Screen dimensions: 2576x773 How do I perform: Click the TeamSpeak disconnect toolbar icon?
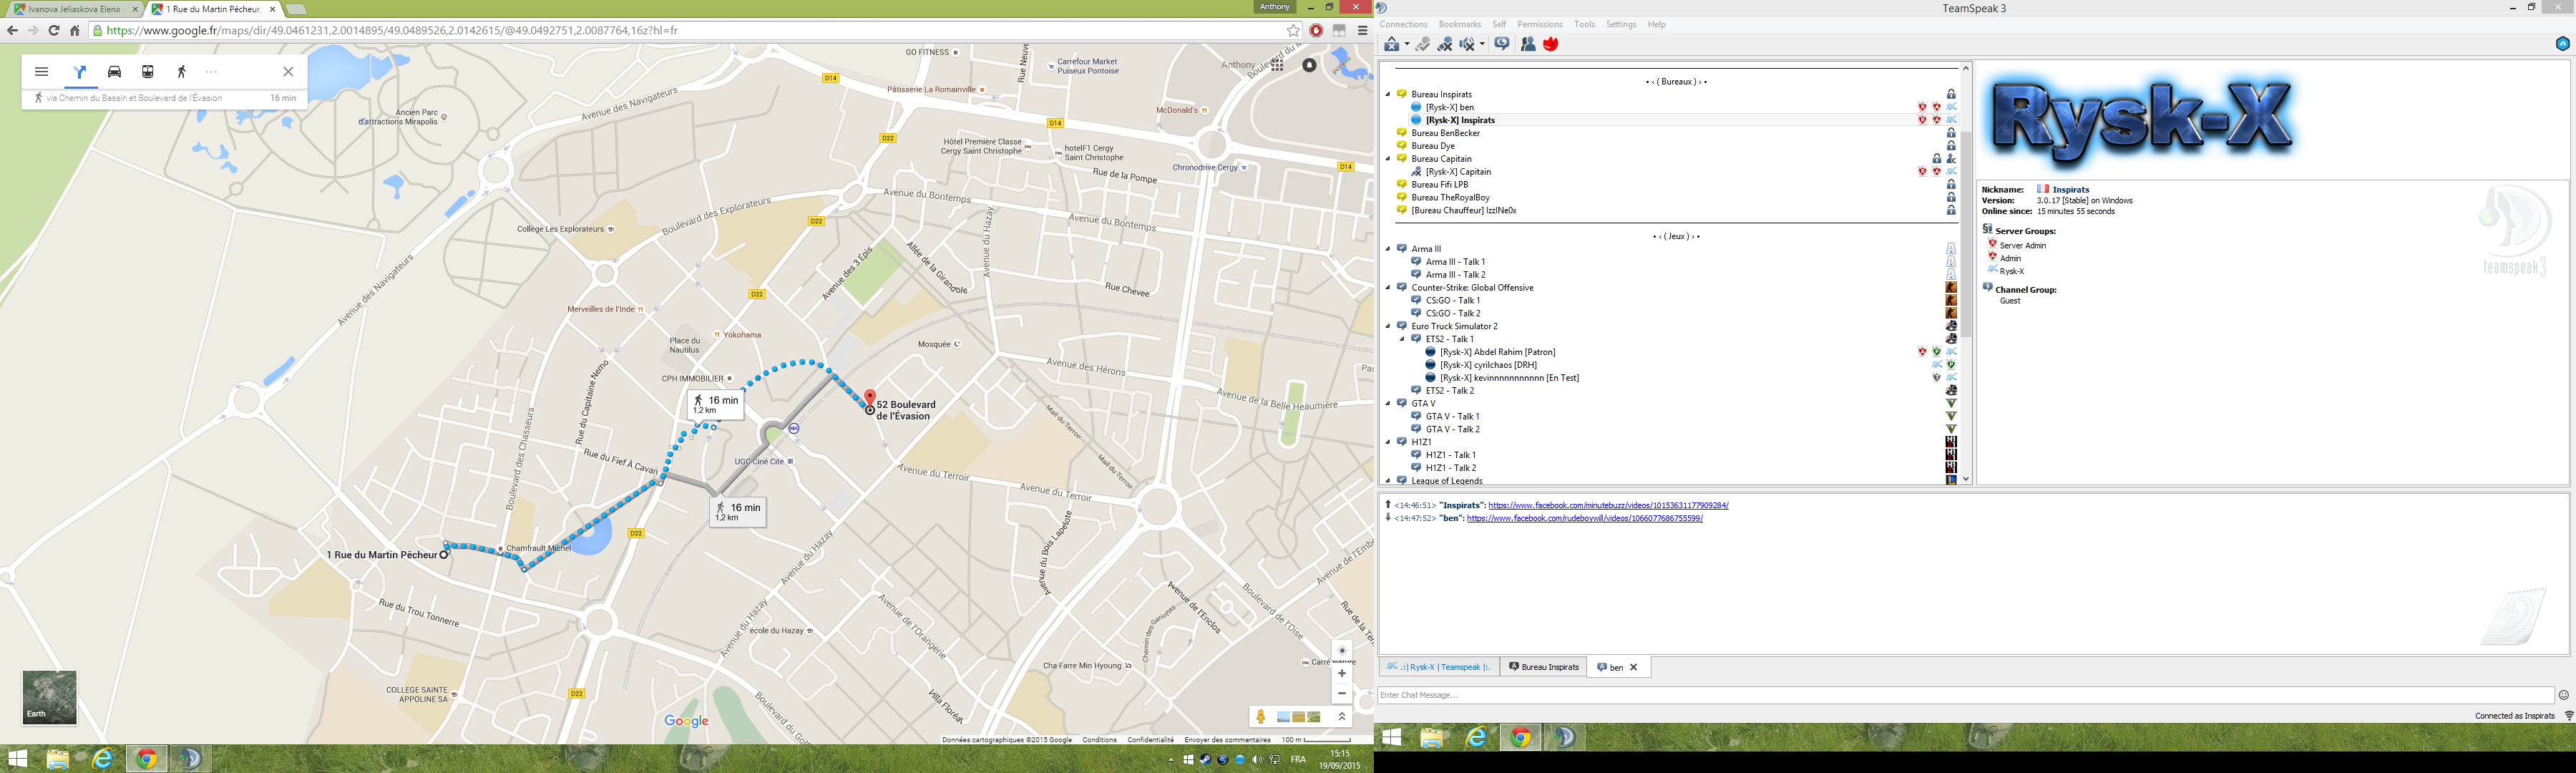pyautogui.click(x=1391, y=44)
